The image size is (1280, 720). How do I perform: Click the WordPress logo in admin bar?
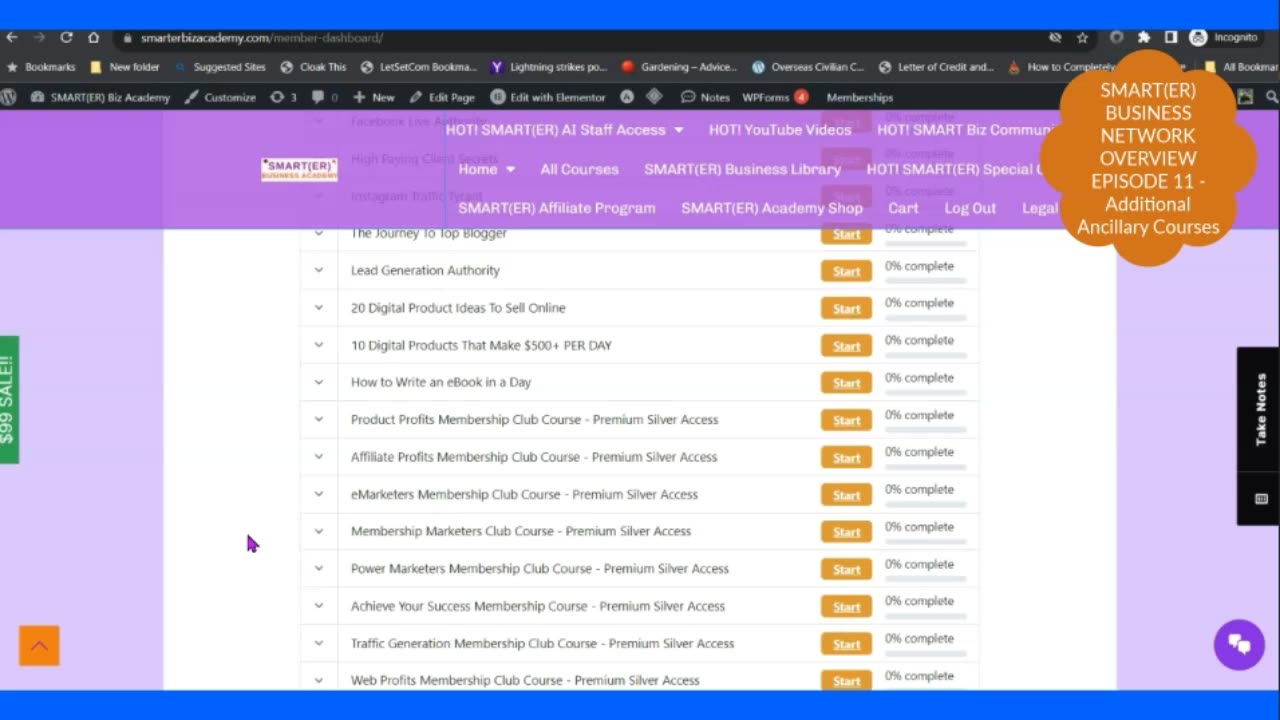pos(9,97)
